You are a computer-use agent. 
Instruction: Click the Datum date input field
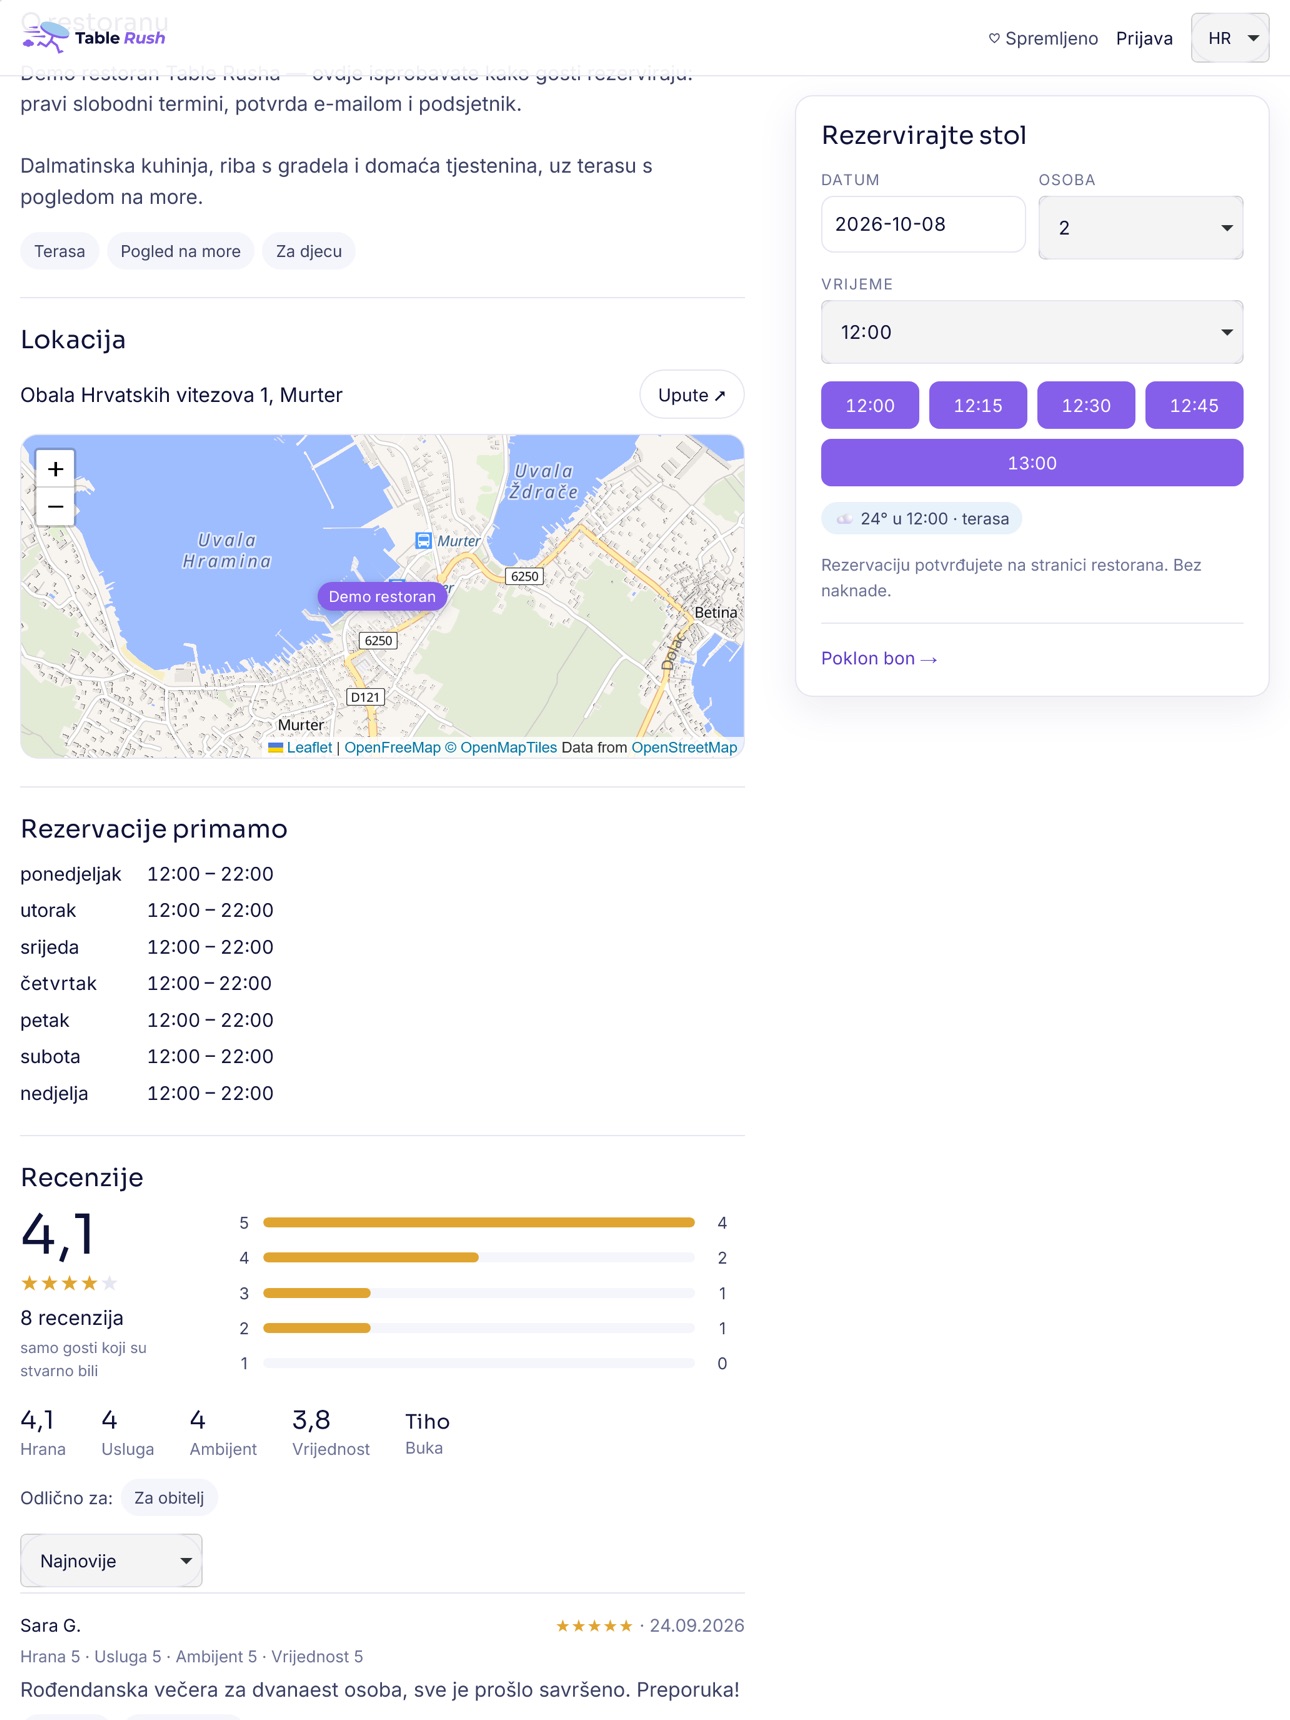pos(923,224)
